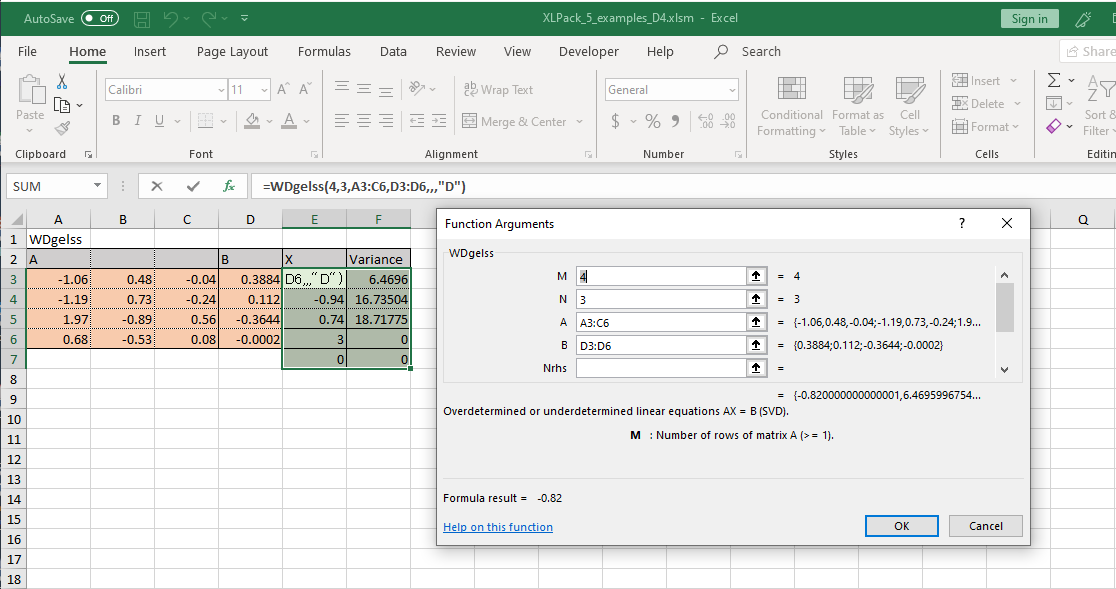Open Conditional Formatting menu
1116x589 pixels.
[x=791, y=107]
